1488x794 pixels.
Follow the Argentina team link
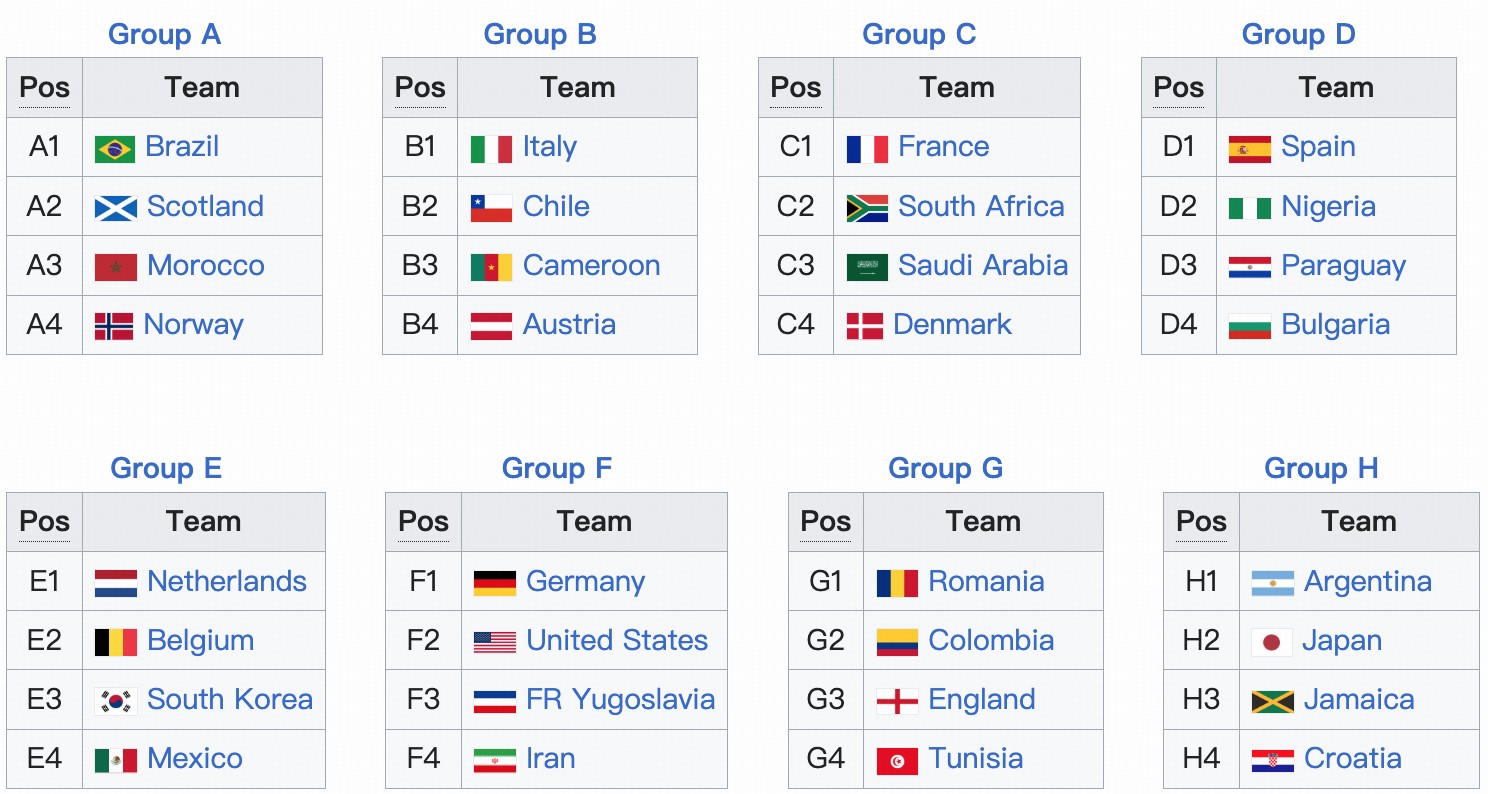tap(1367, 582)
